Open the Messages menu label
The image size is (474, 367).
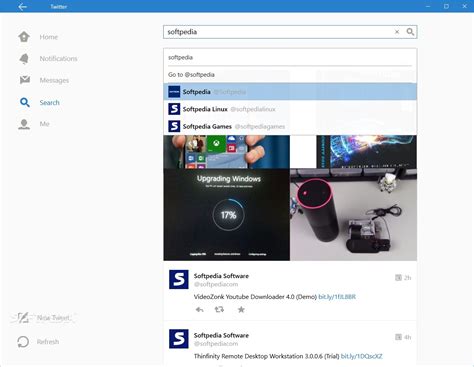[x=54, y=80]
